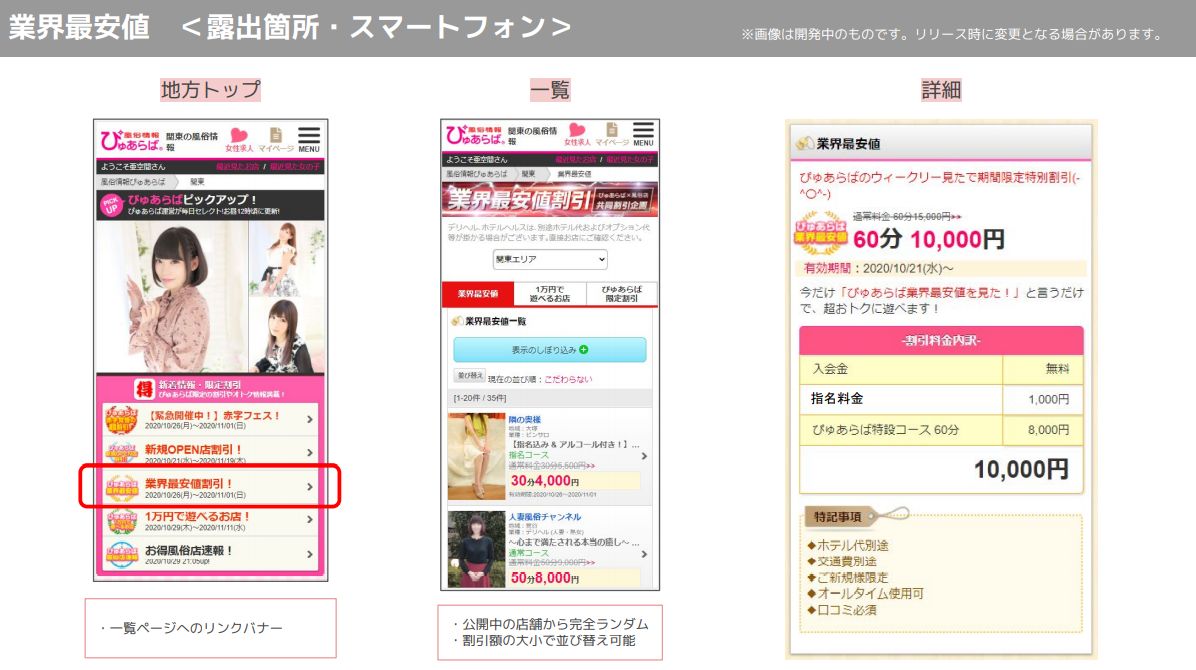Tap 女性求人 heart icon in 地方トップ phone
1196x670 pixels.
point(239,139)
